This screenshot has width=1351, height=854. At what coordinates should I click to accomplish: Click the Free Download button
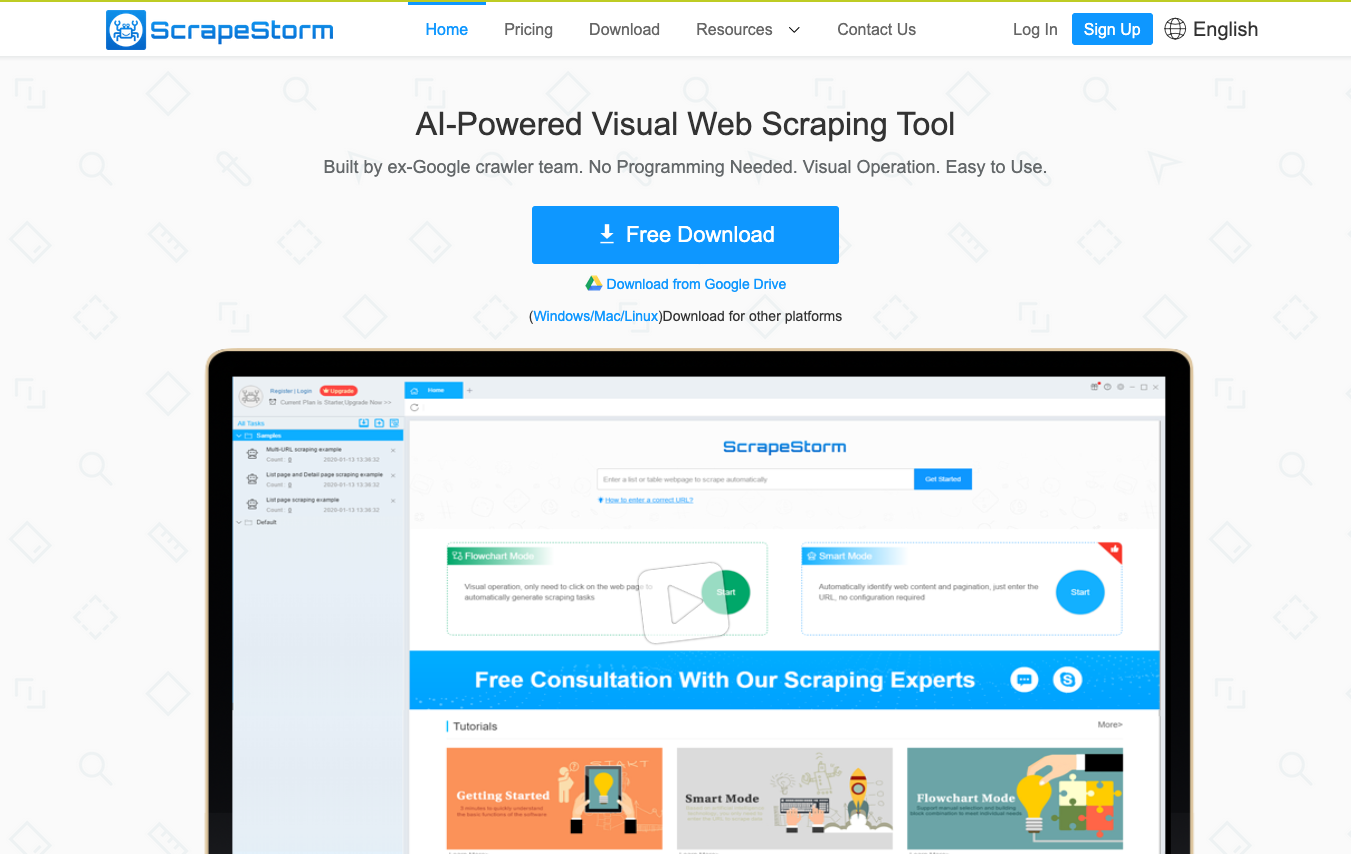(x=685, y=235)
